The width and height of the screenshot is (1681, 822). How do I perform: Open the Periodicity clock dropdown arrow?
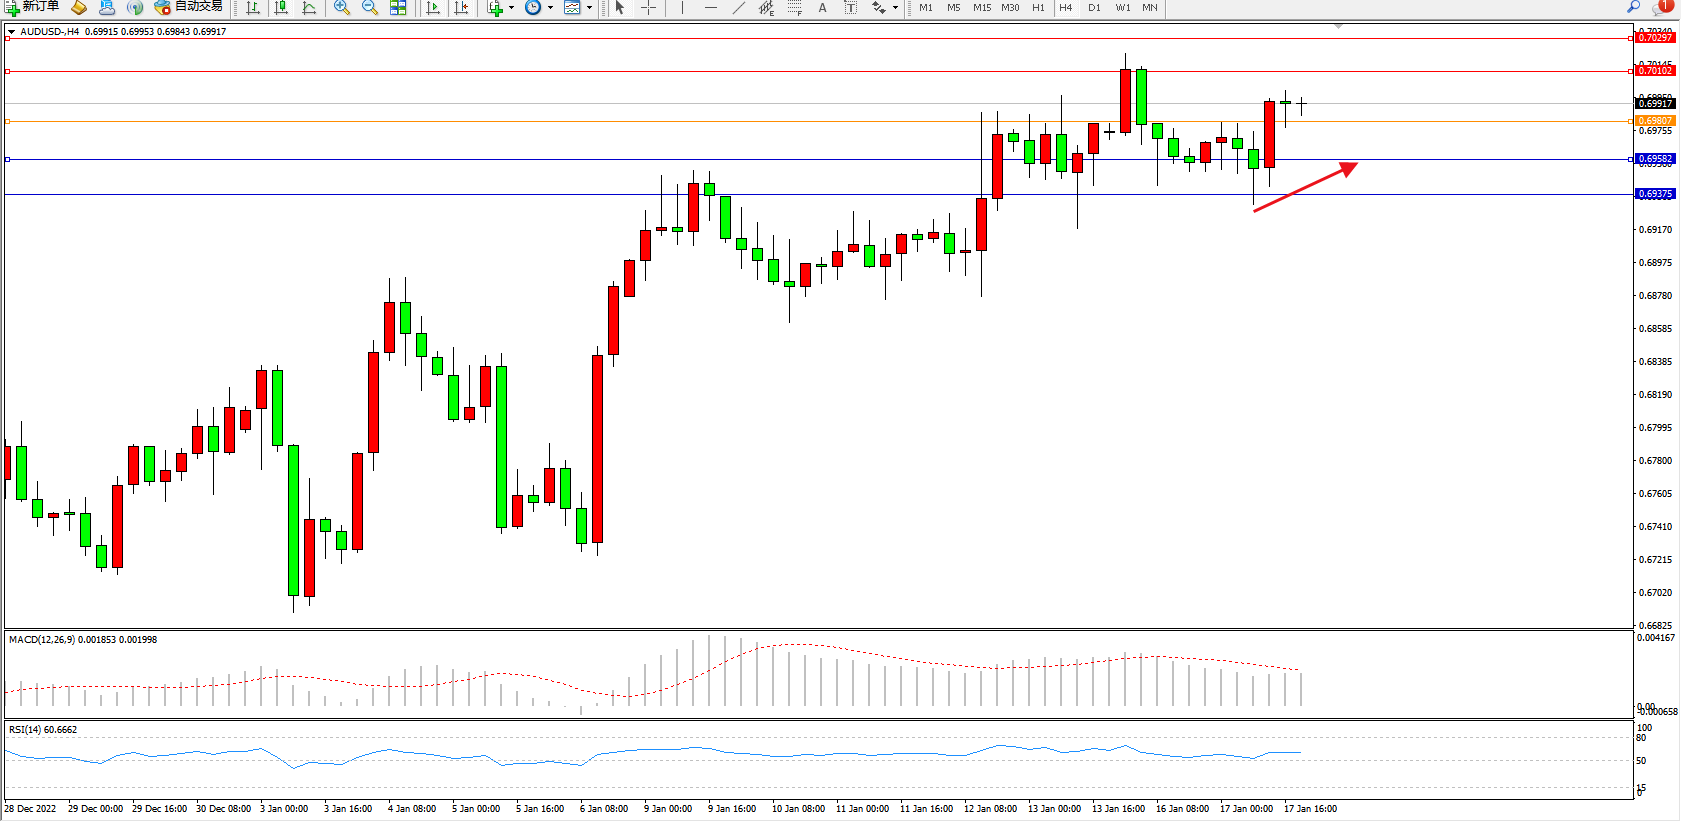(x=550, y=8)
